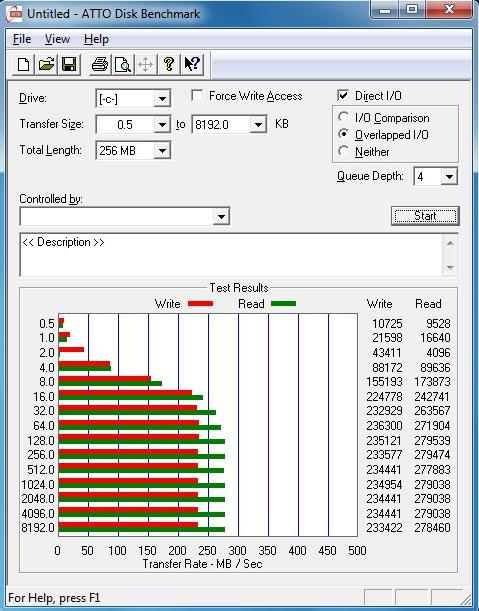Click the read value 4096
Image resolution: width=479 pixels, height=611 pixels.
438,353
